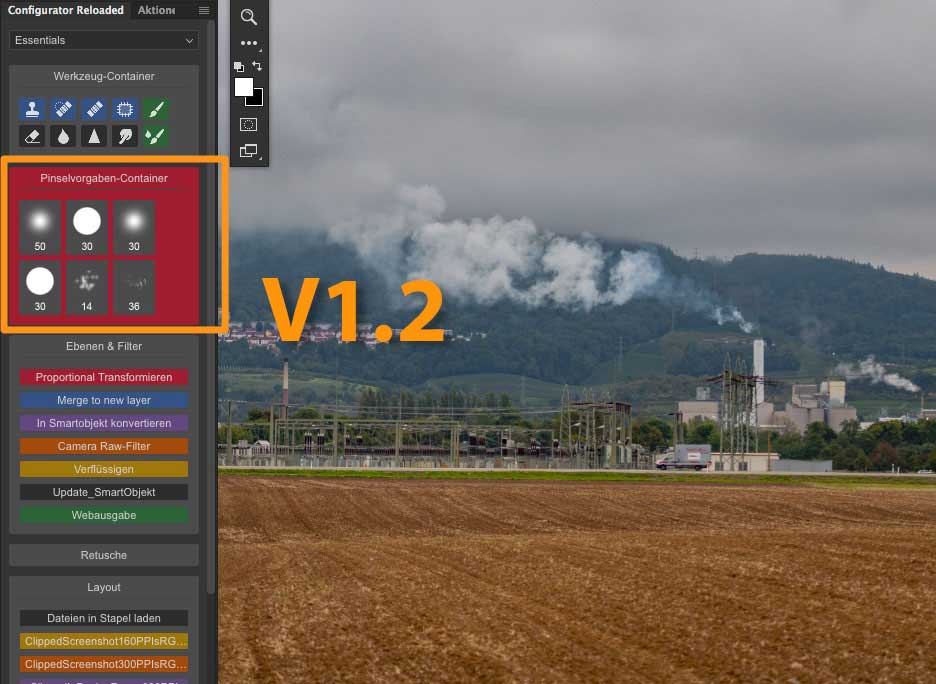Click Dateien in Stapel laden
This screenshot has height=684, width=936.
click(x=104, y=618)
